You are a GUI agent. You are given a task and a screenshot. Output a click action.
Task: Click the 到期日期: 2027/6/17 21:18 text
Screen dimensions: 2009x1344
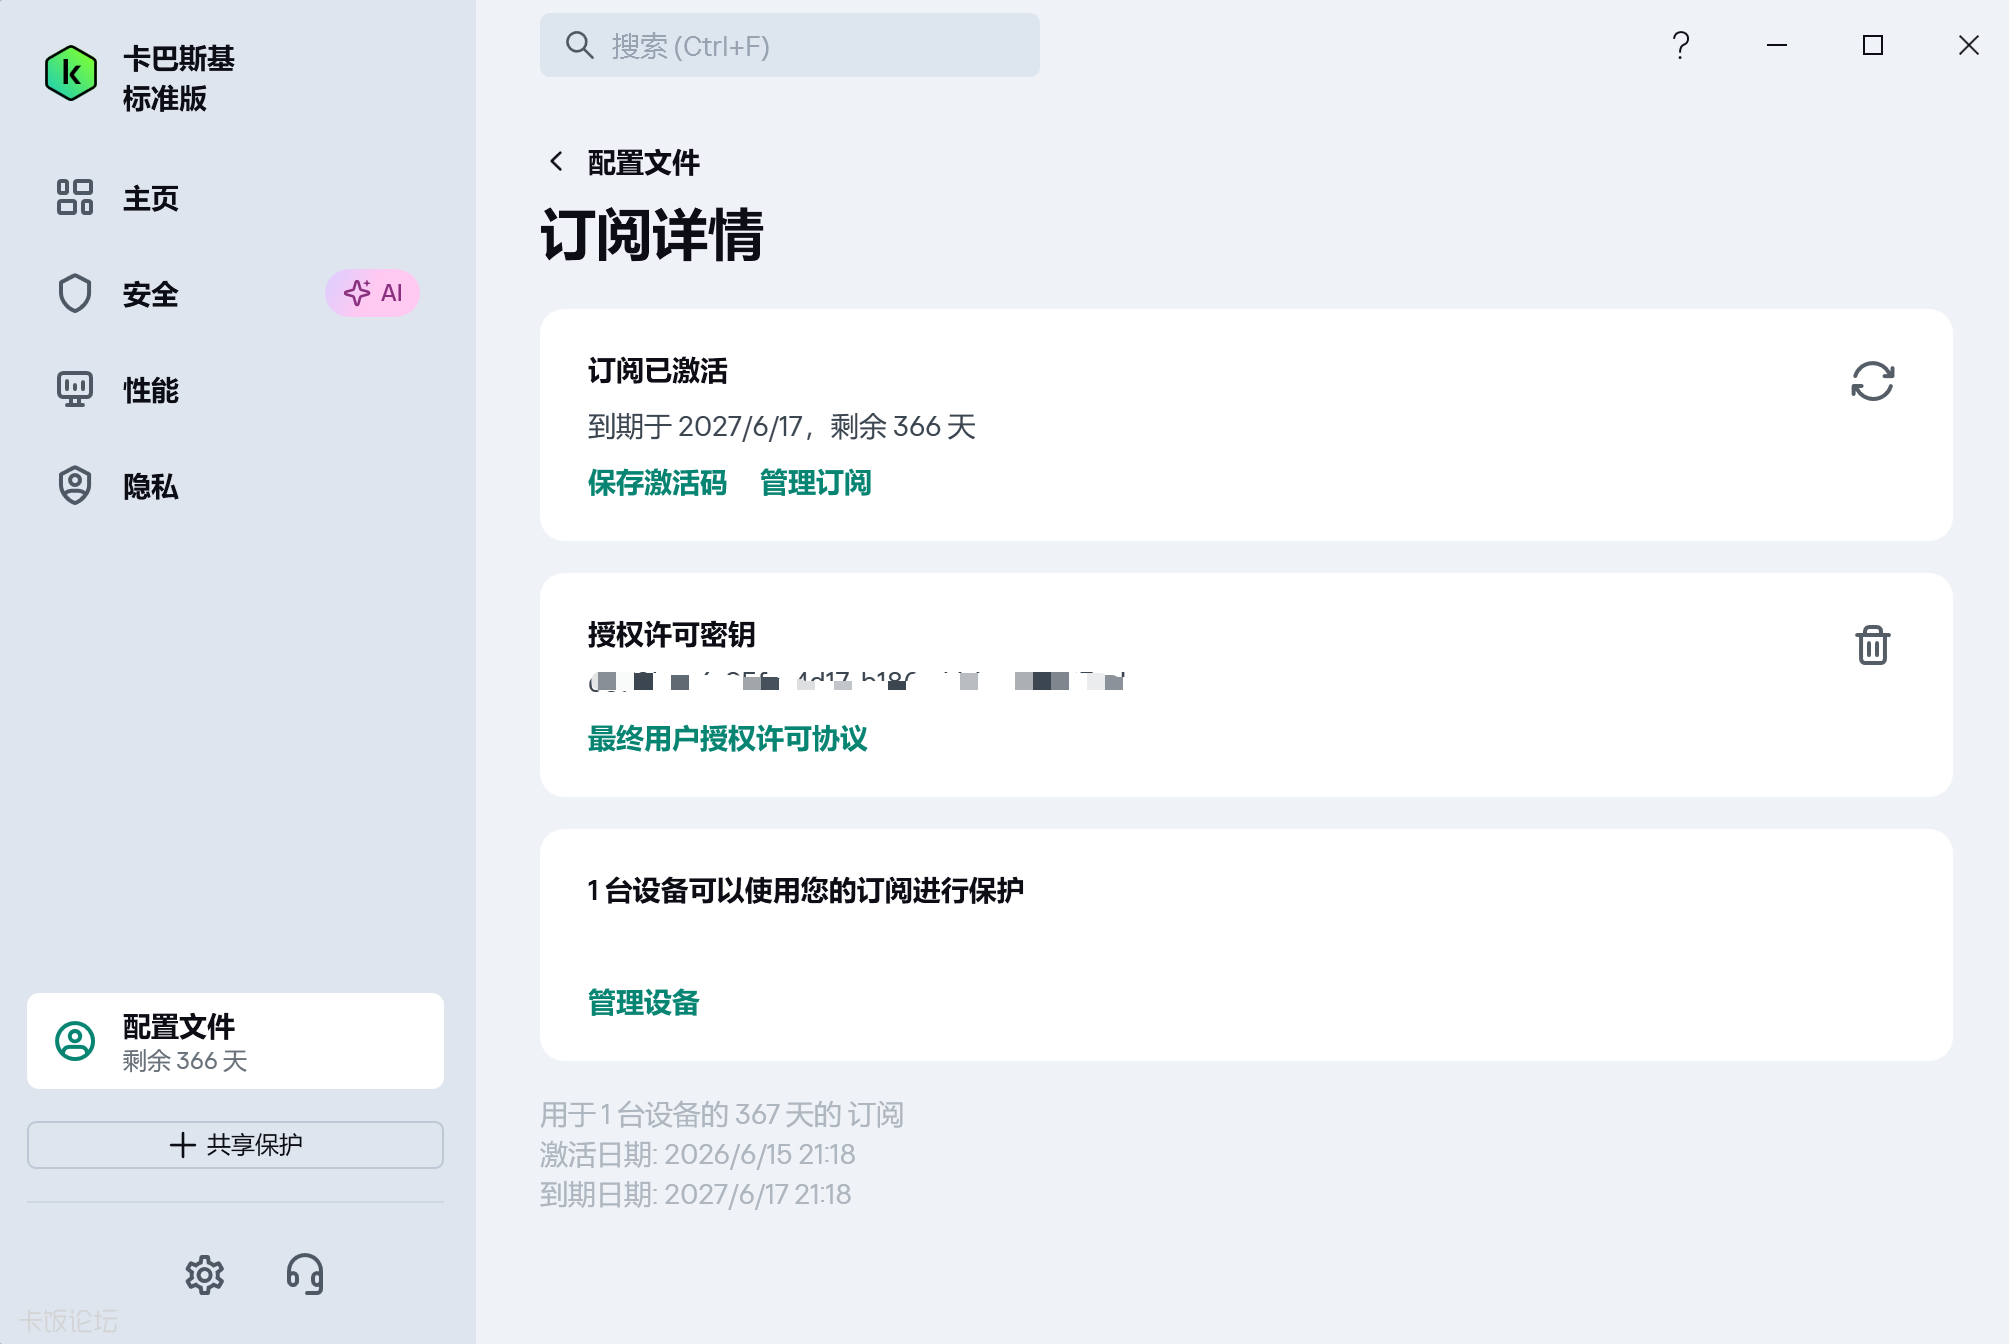[695, 1195]
